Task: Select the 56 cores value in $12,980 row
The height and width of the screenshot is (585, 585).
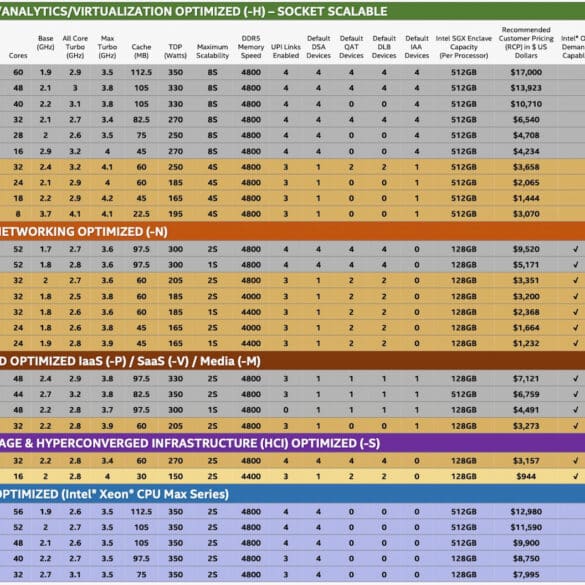Action: pyautogui.click(x=18, y=512)
